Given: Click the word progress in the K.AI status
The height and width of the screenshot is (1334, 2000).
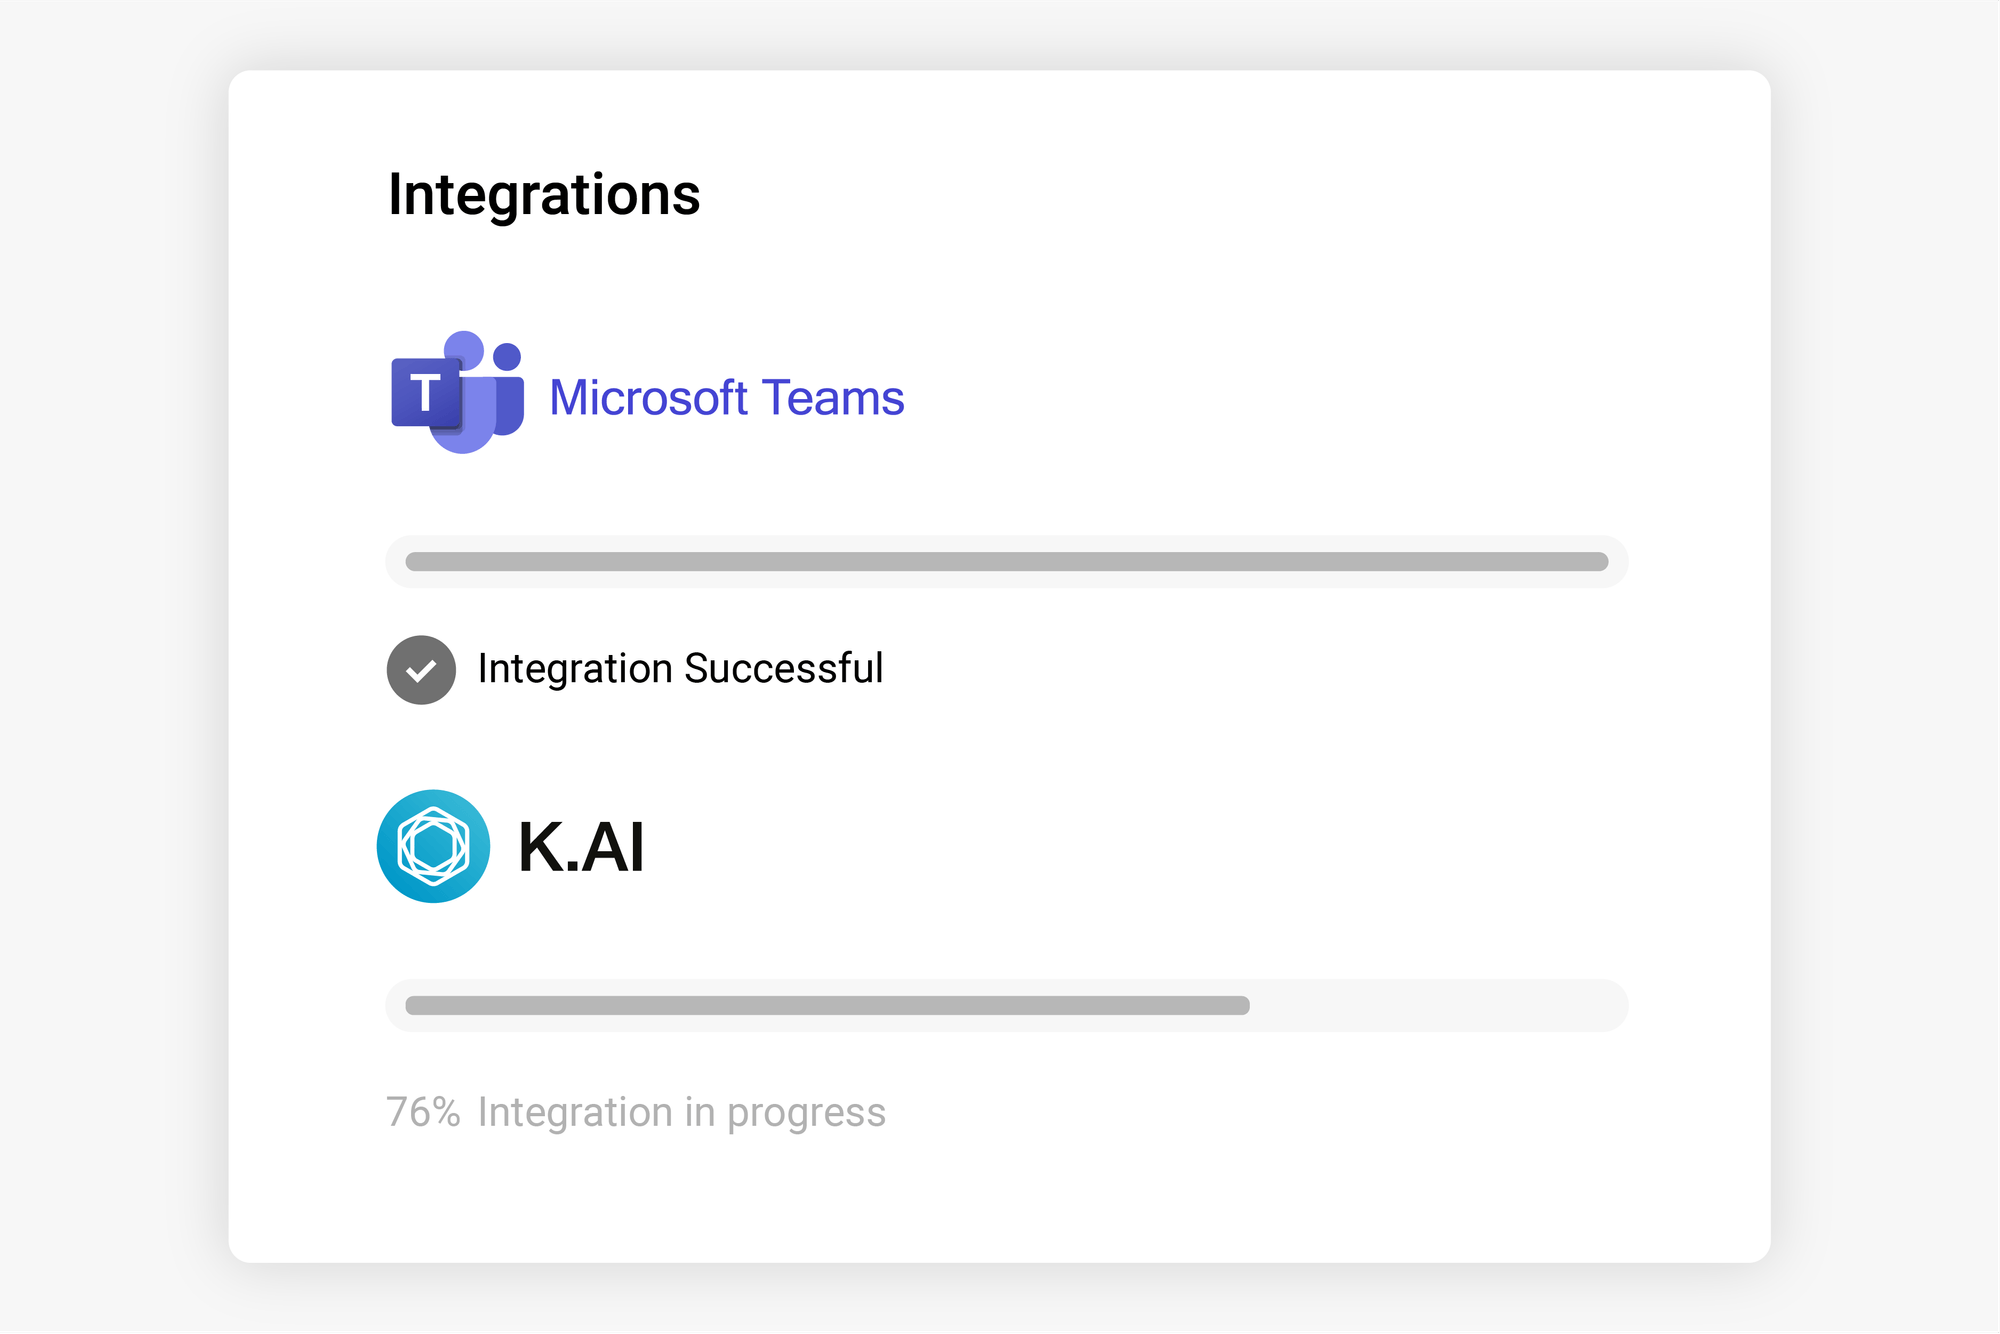Looking at the screenshot, I should pyautogui.click(x=806, y=1113).
